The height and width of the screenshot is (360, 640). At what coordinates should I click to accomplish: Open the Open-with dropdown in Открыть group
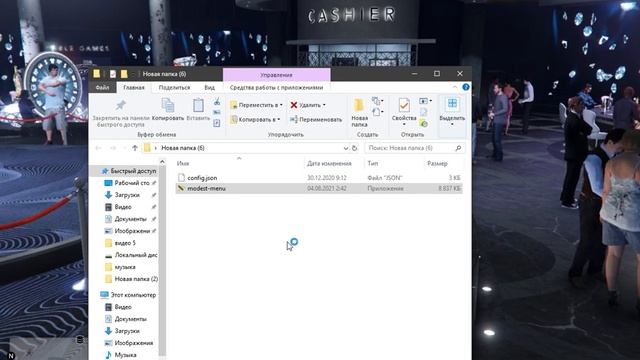click(x=425, y=101)
